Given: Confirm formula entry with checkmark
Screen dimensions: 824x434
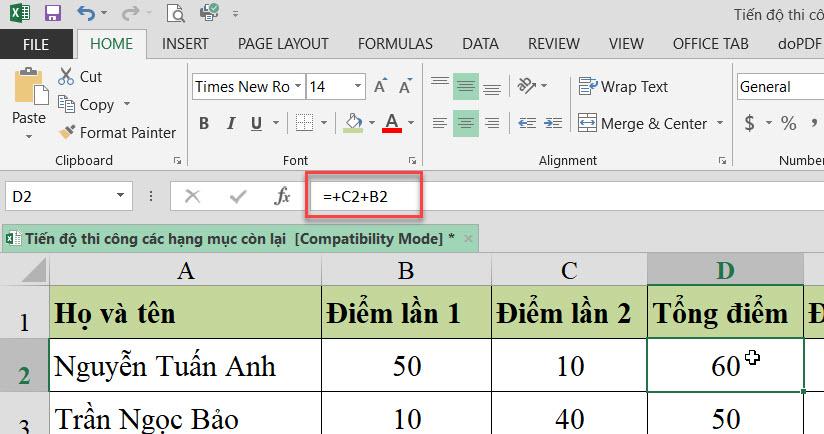Looking at the screenshot, I should [x=238, y=197].
